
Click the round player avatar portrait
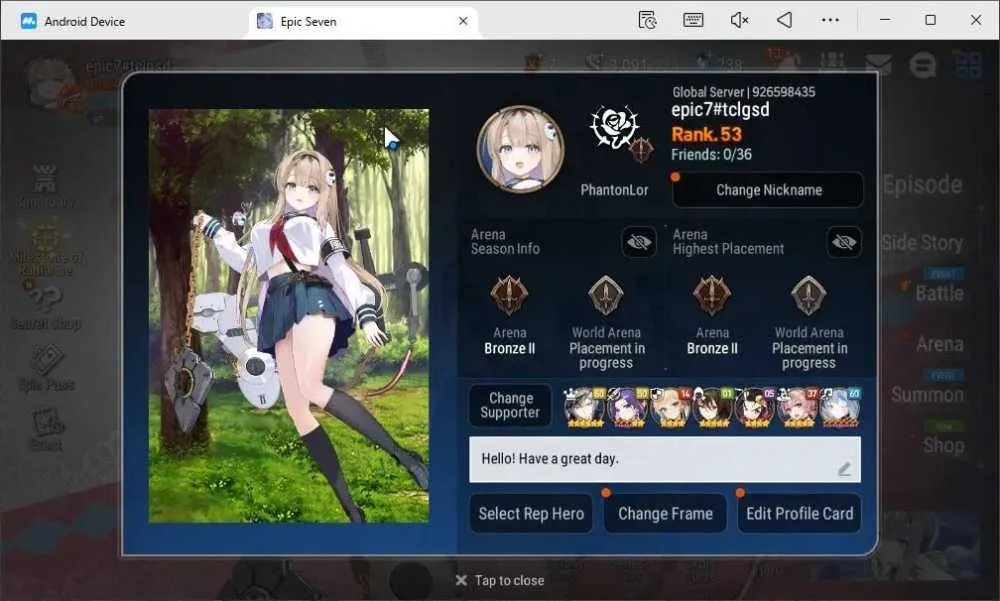click(x=520, y=149)
